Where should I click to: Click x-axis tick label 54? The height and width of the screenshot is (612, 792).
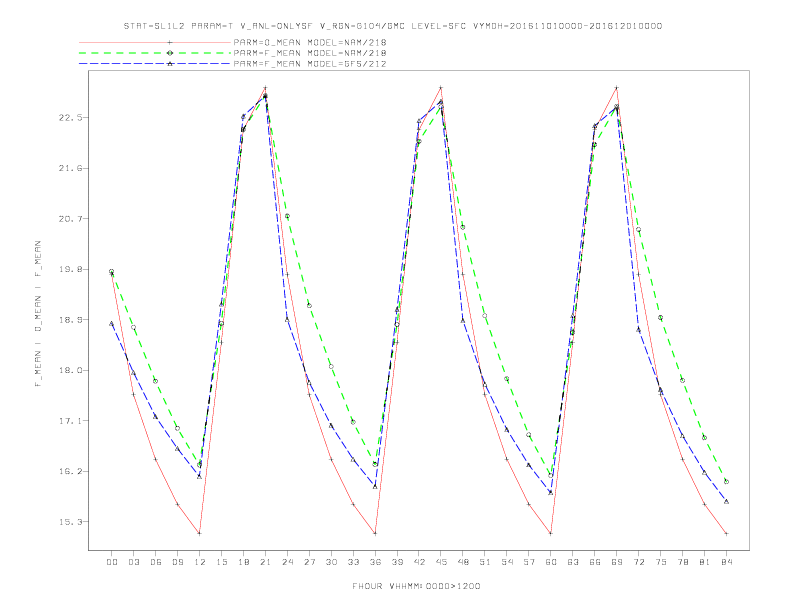pos(507,562)
